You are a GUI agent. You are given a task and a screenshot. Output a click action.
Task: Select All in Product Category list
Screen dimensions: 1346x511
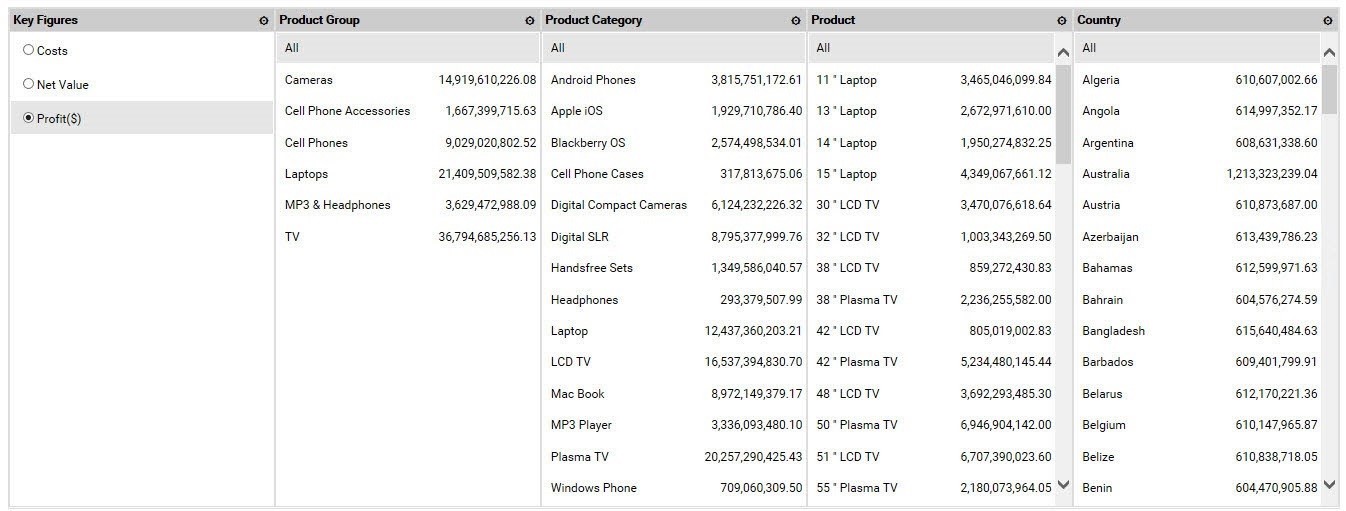coord(558,48)
